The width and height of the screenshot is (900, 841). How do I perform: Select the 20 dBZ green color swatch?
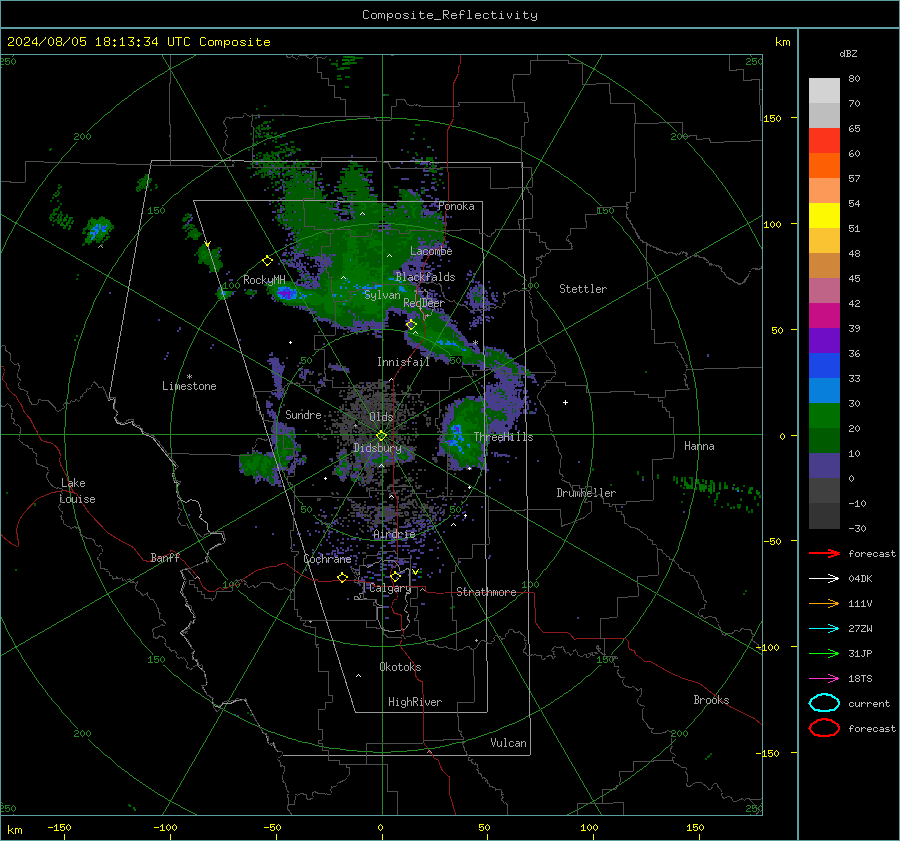click(x=824, y=415)
